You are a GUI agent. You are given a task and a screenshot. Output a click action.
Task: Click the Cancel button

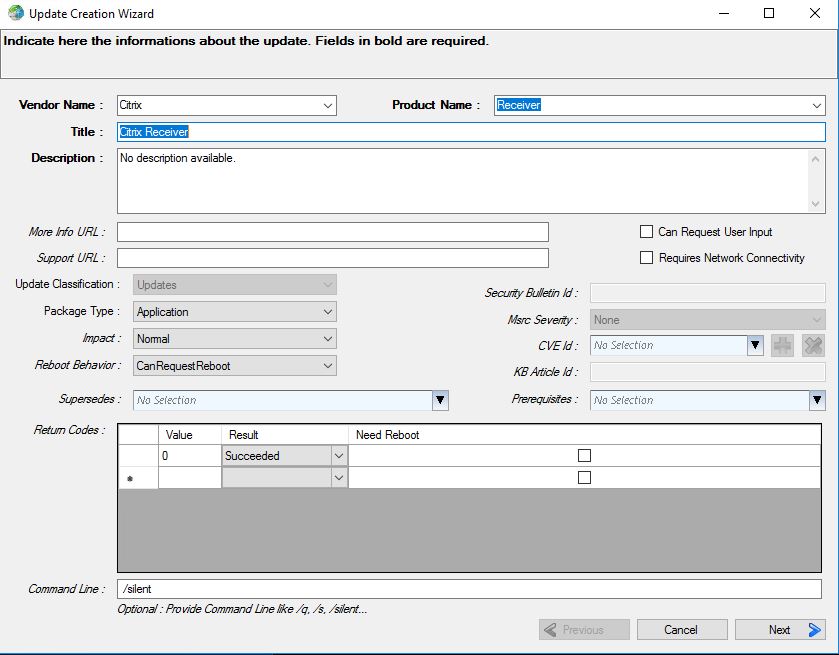click(x=682, y=630)
